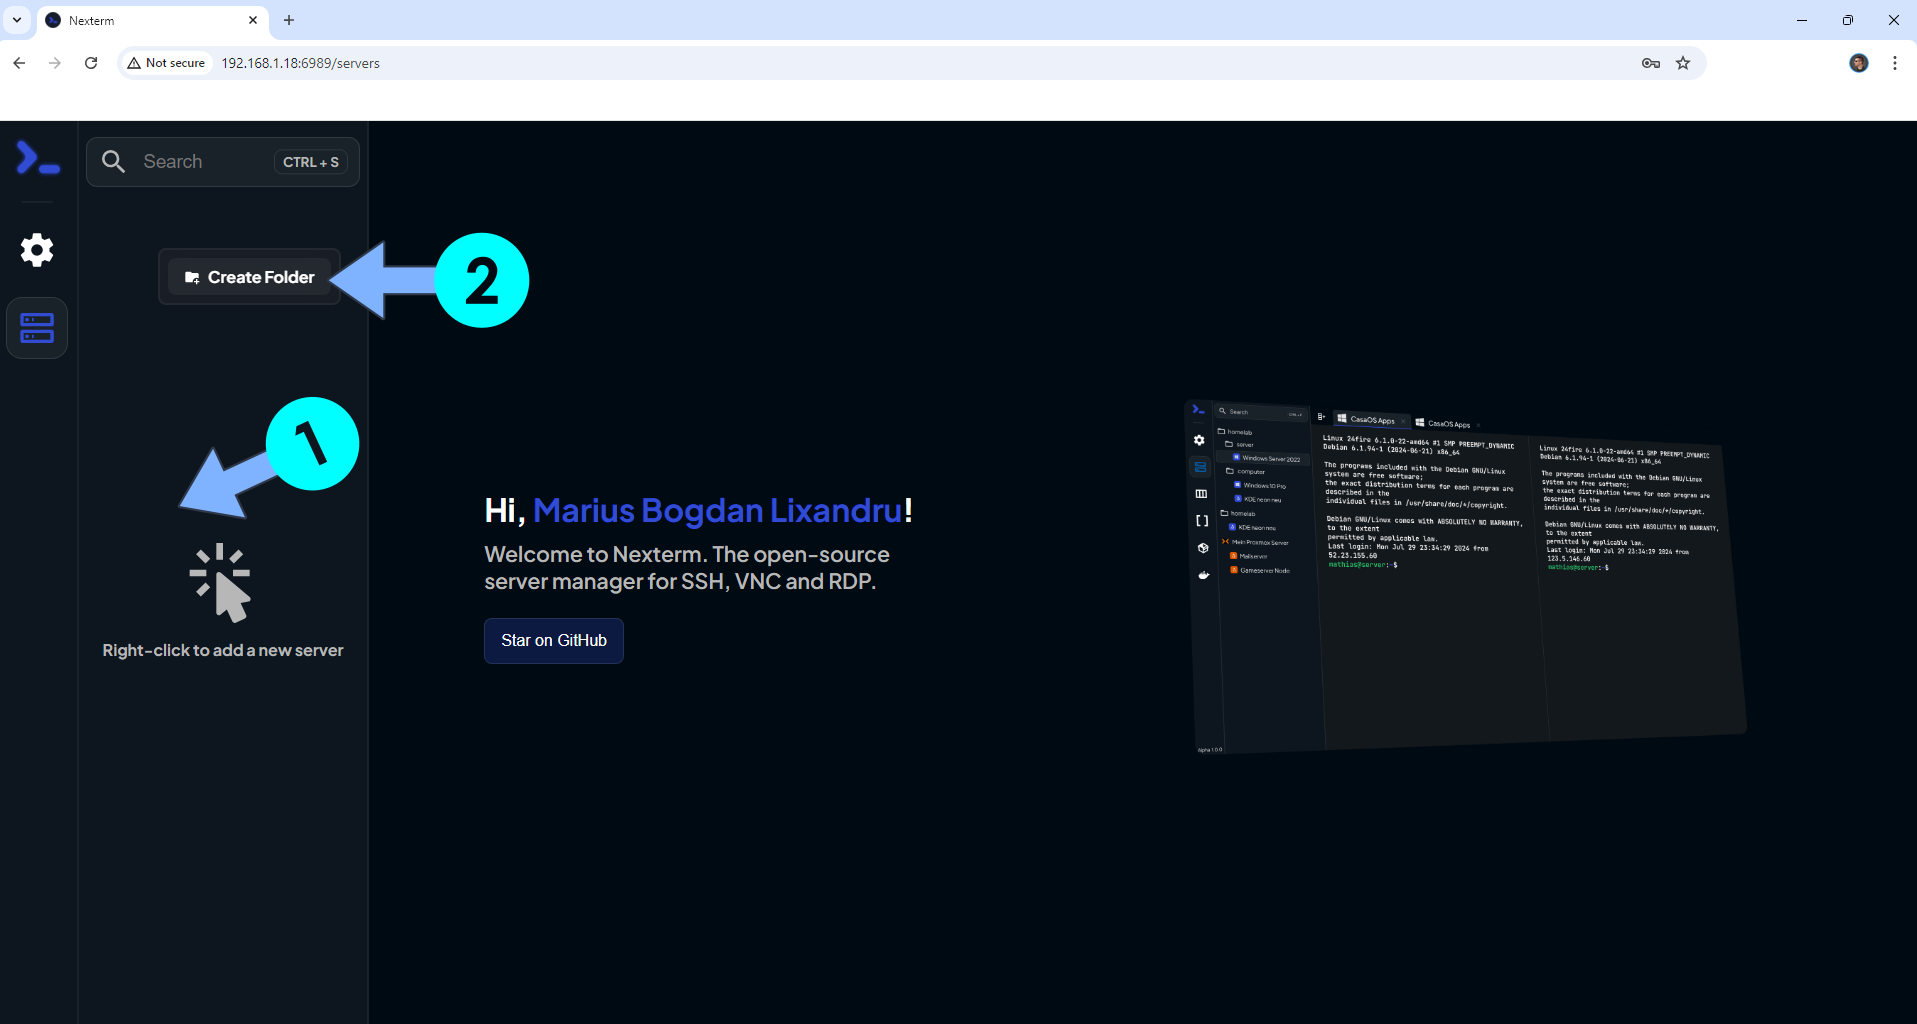Focus the Search input field

pyautogui.click(x=222, y=162)
